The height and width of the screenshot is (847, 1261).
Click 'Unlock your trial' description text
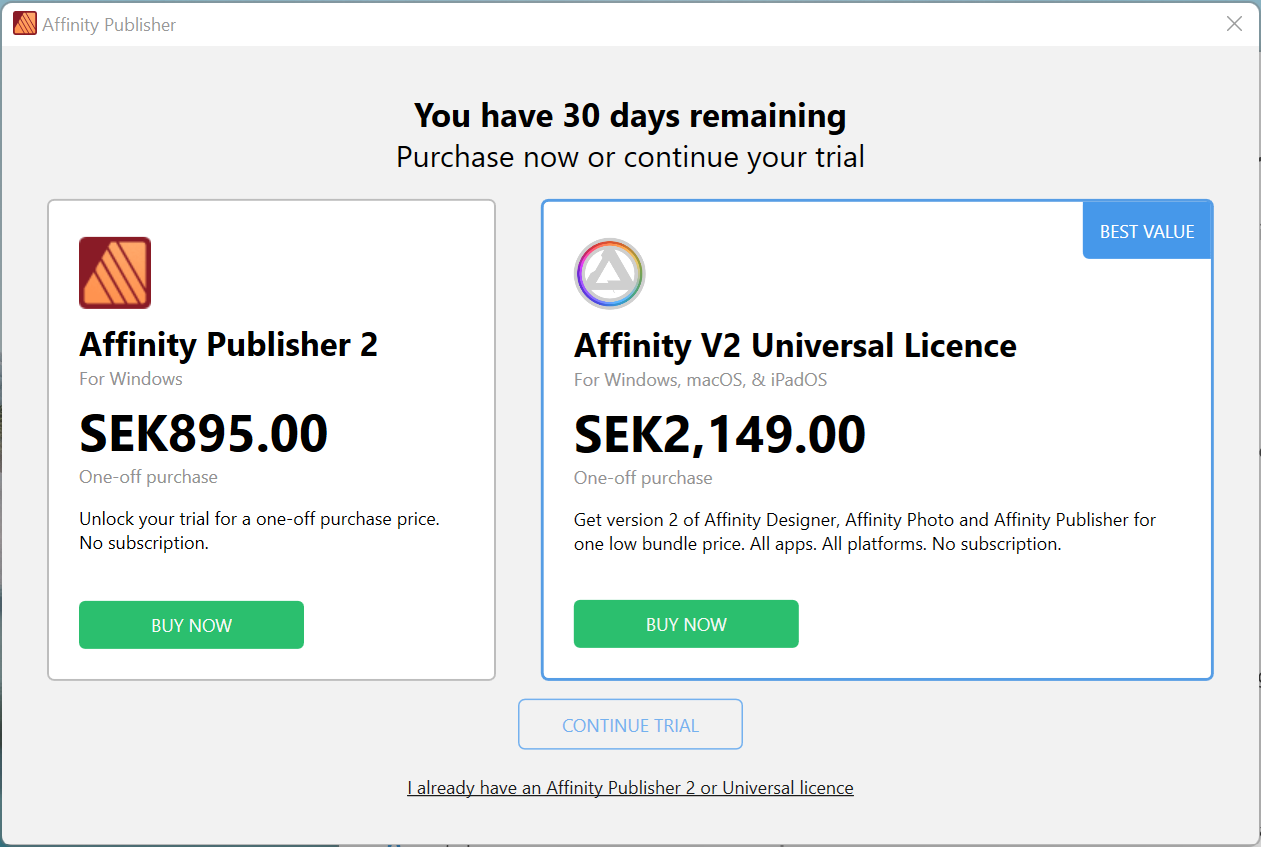tap(260, 531)
